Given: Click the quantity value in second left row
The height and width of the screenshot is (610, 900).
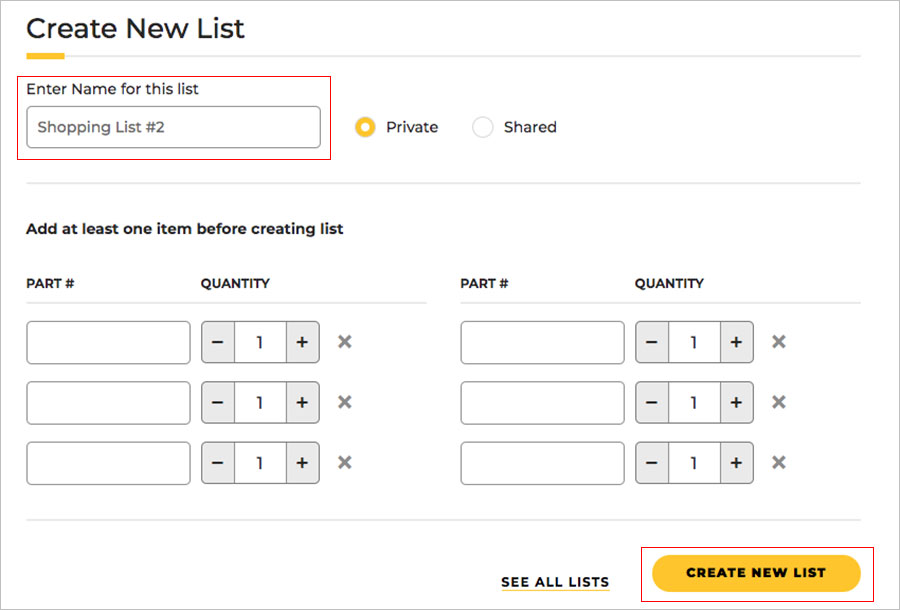Looking at the screenshot, I should [260, 402].
